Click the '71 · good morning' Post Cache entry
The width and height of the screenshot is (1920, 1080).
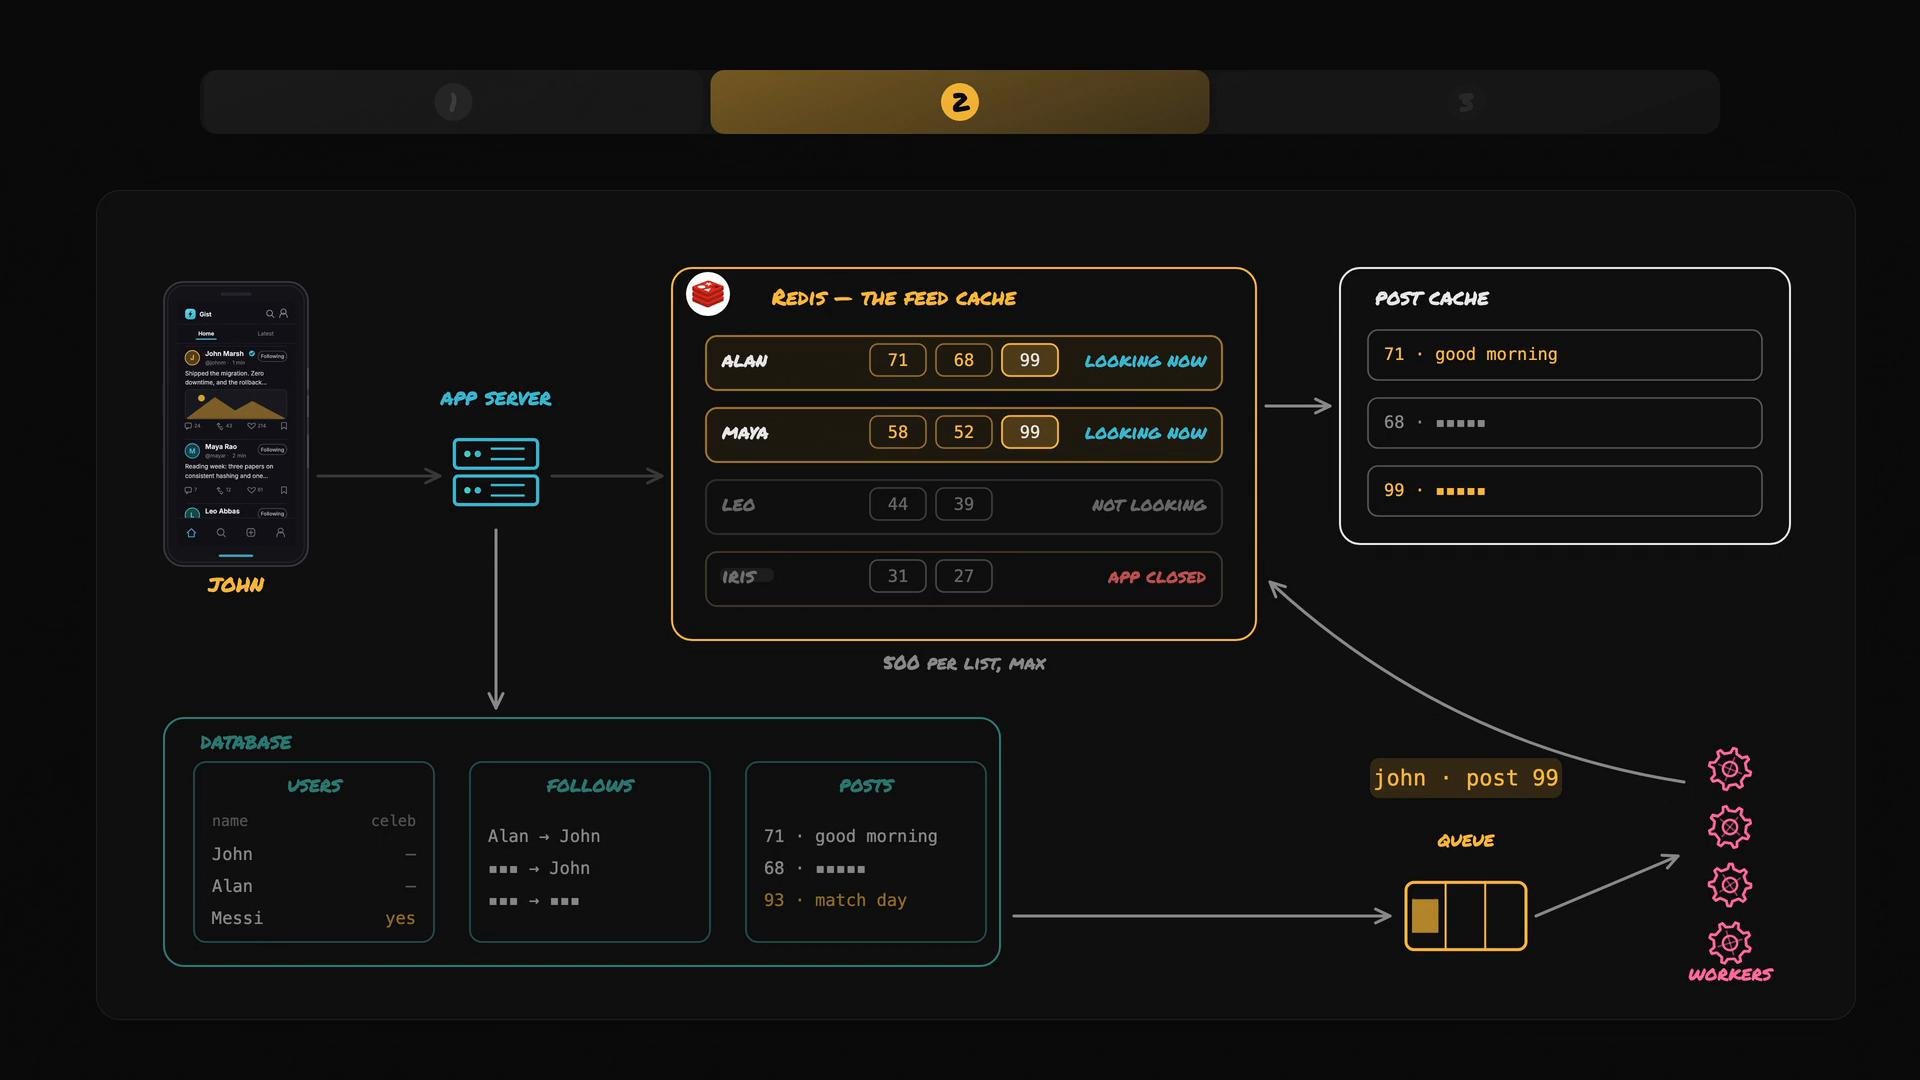[1565, 355]
